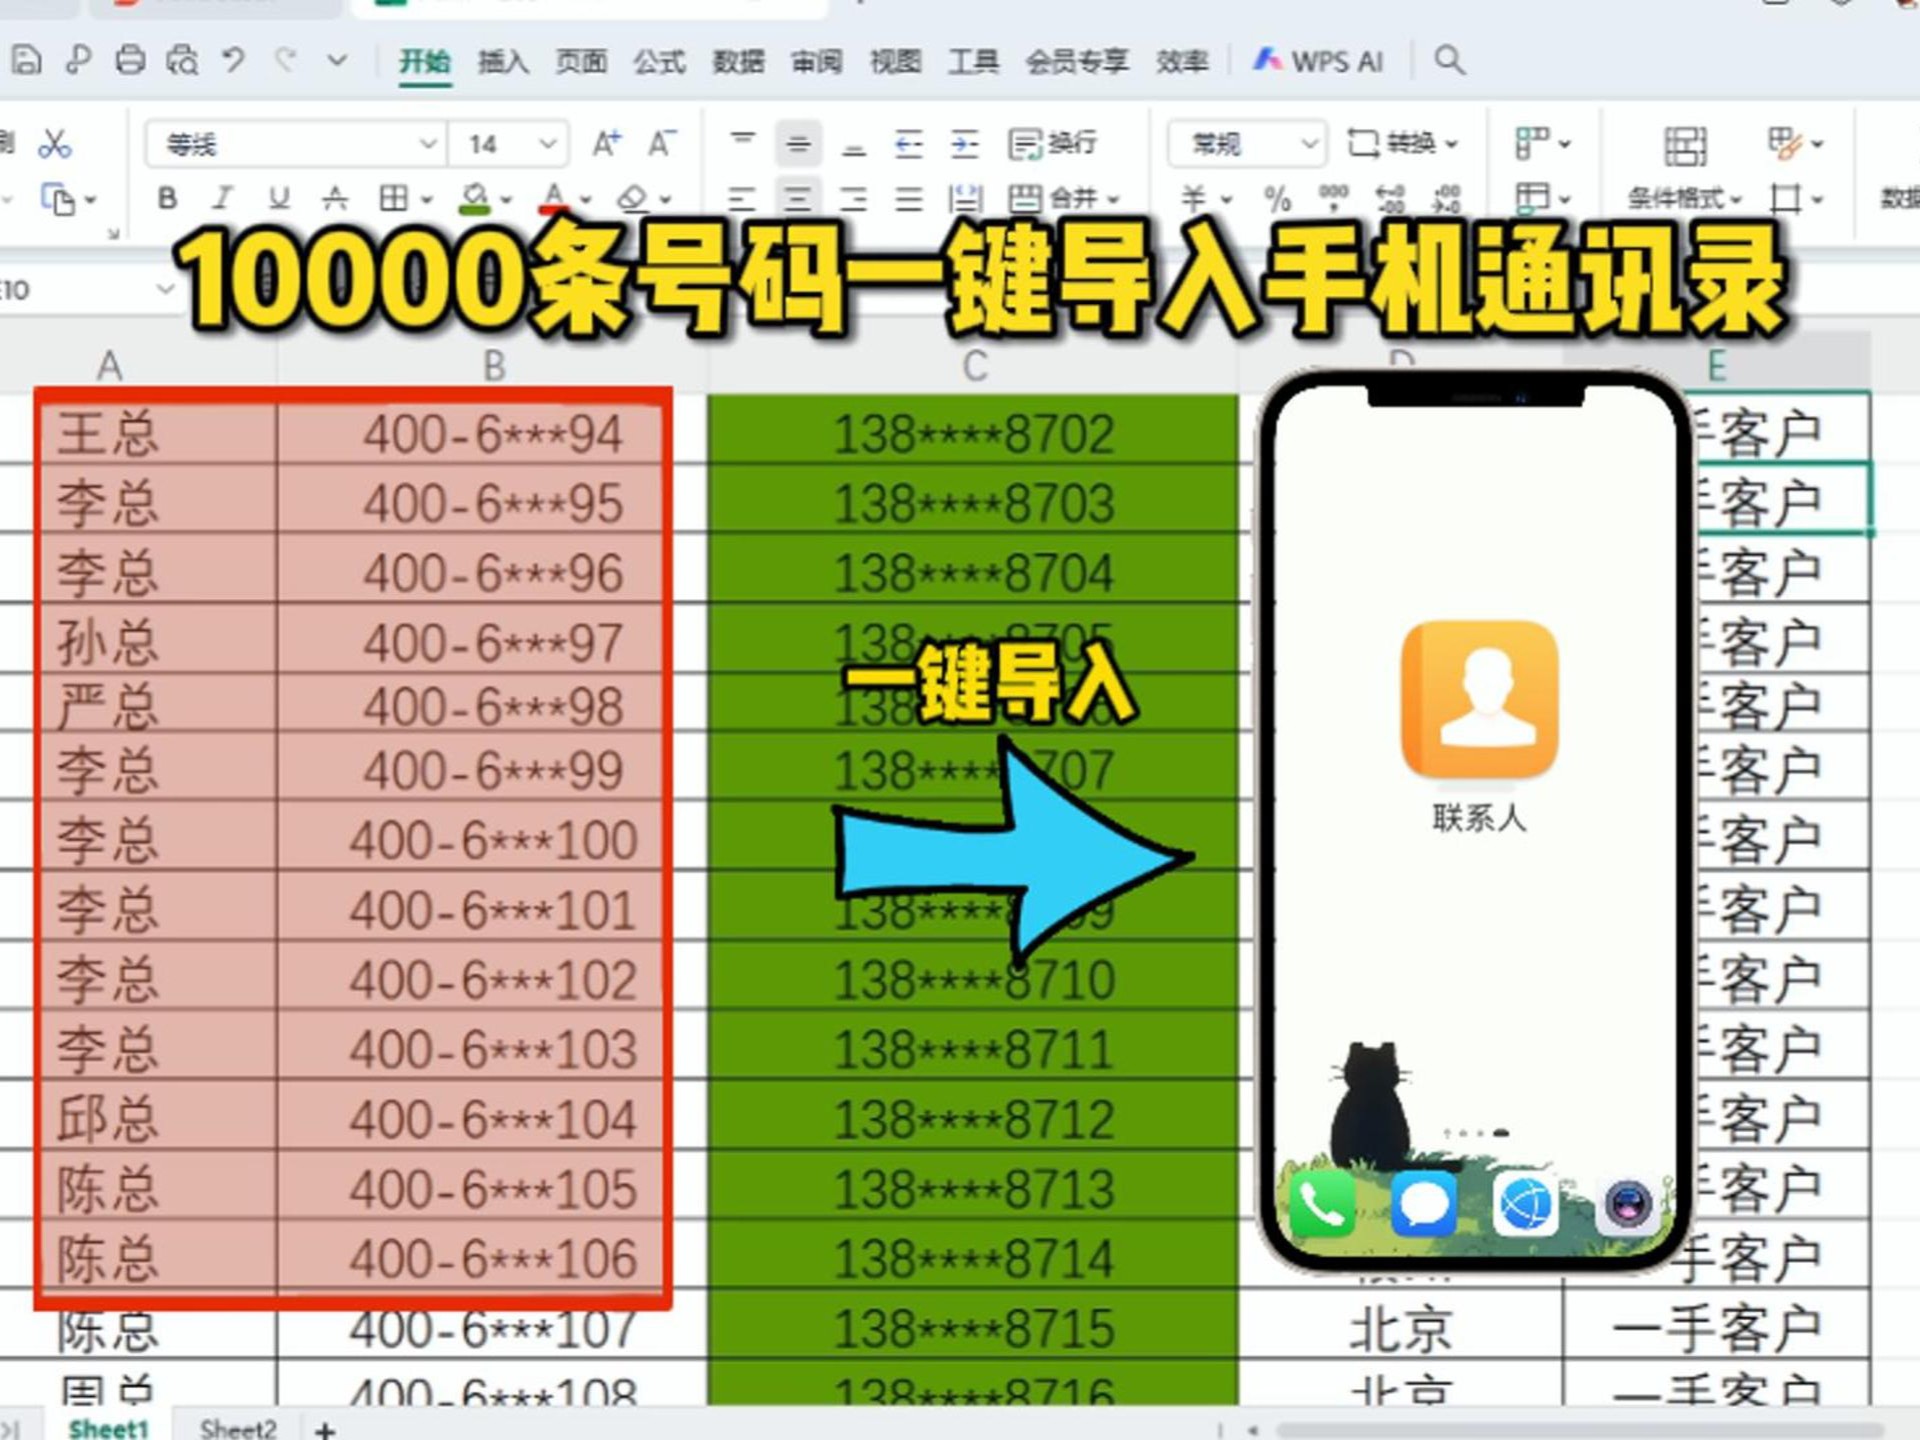Apply underline to selected cells
The height and width of the screenshot is (1440, 1920).
279,197
